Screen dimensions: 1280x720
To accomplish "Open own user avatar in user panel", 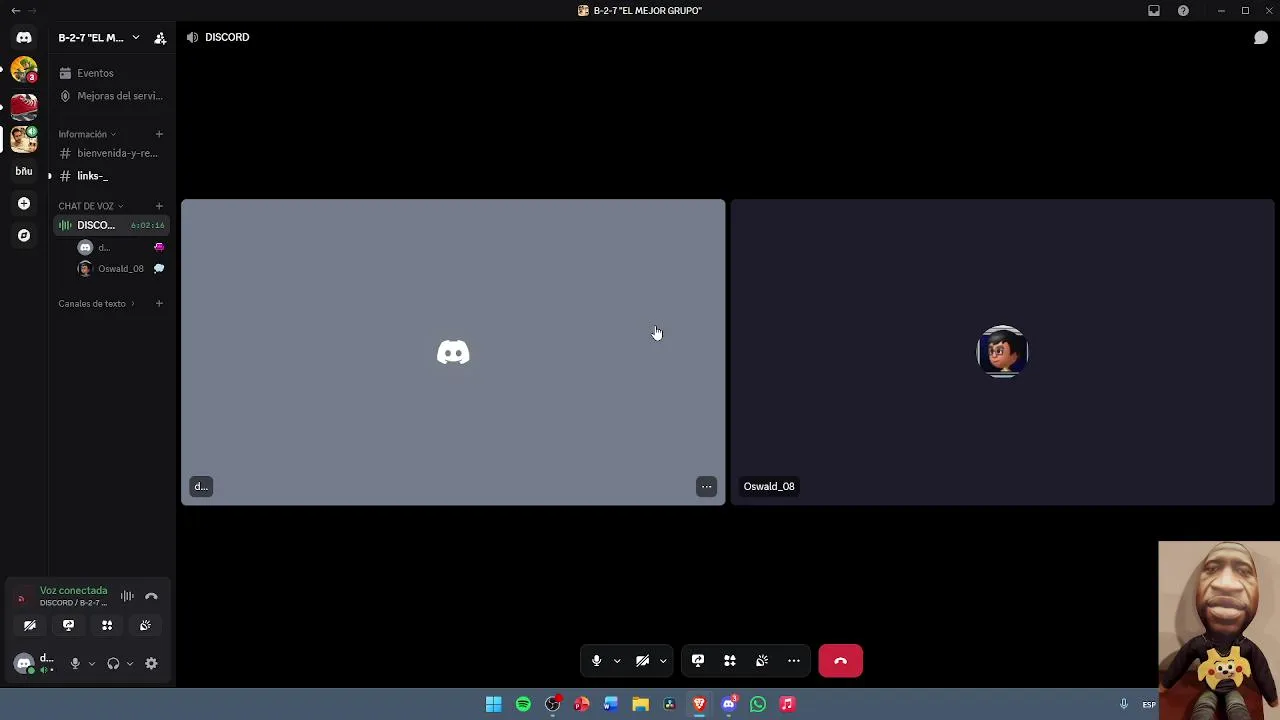I will pos(24,663).
